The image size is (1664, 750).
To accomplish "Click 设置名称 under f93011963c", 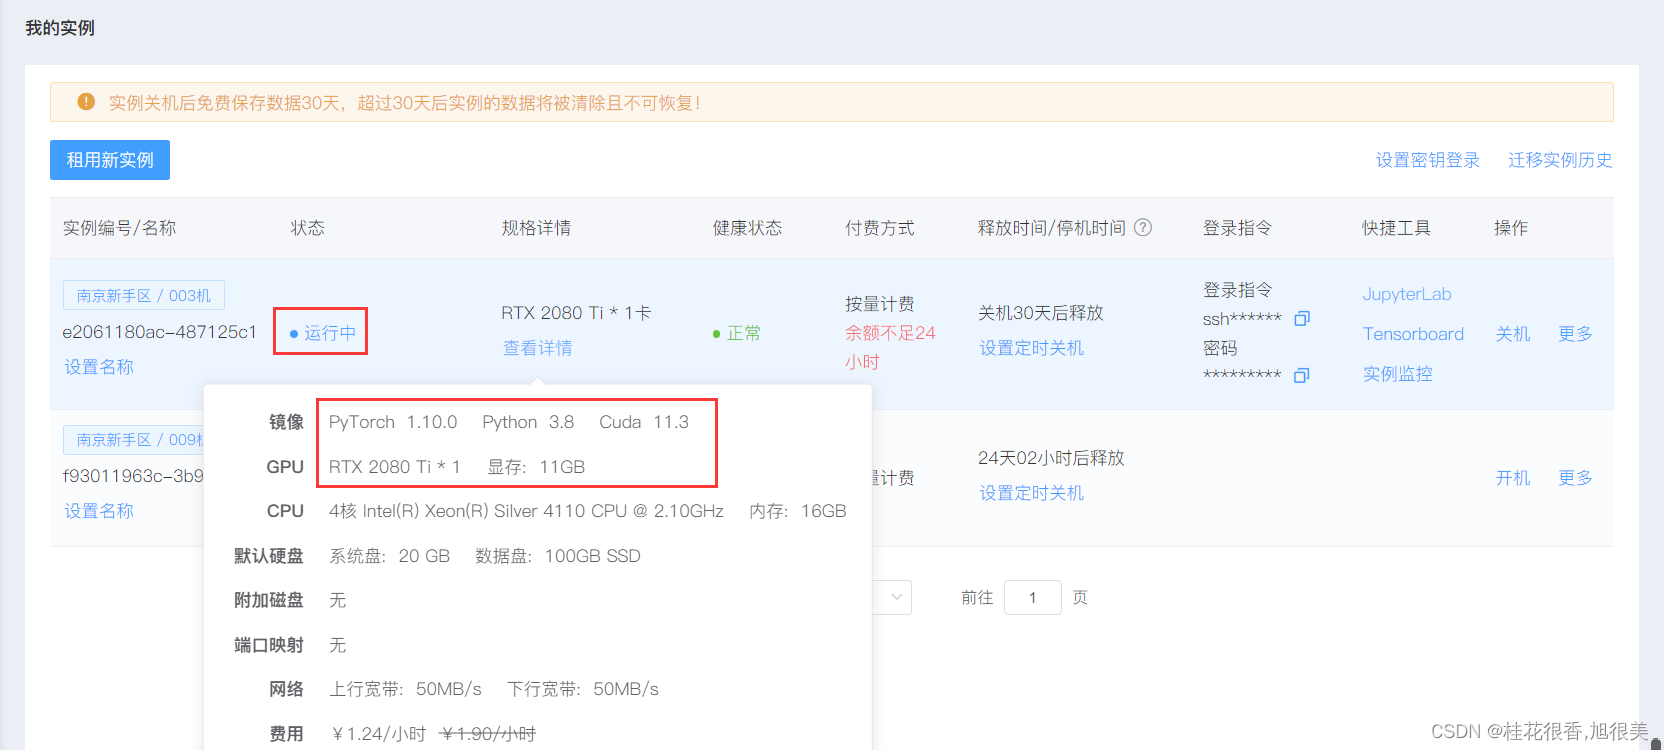I will coord(98,511).
